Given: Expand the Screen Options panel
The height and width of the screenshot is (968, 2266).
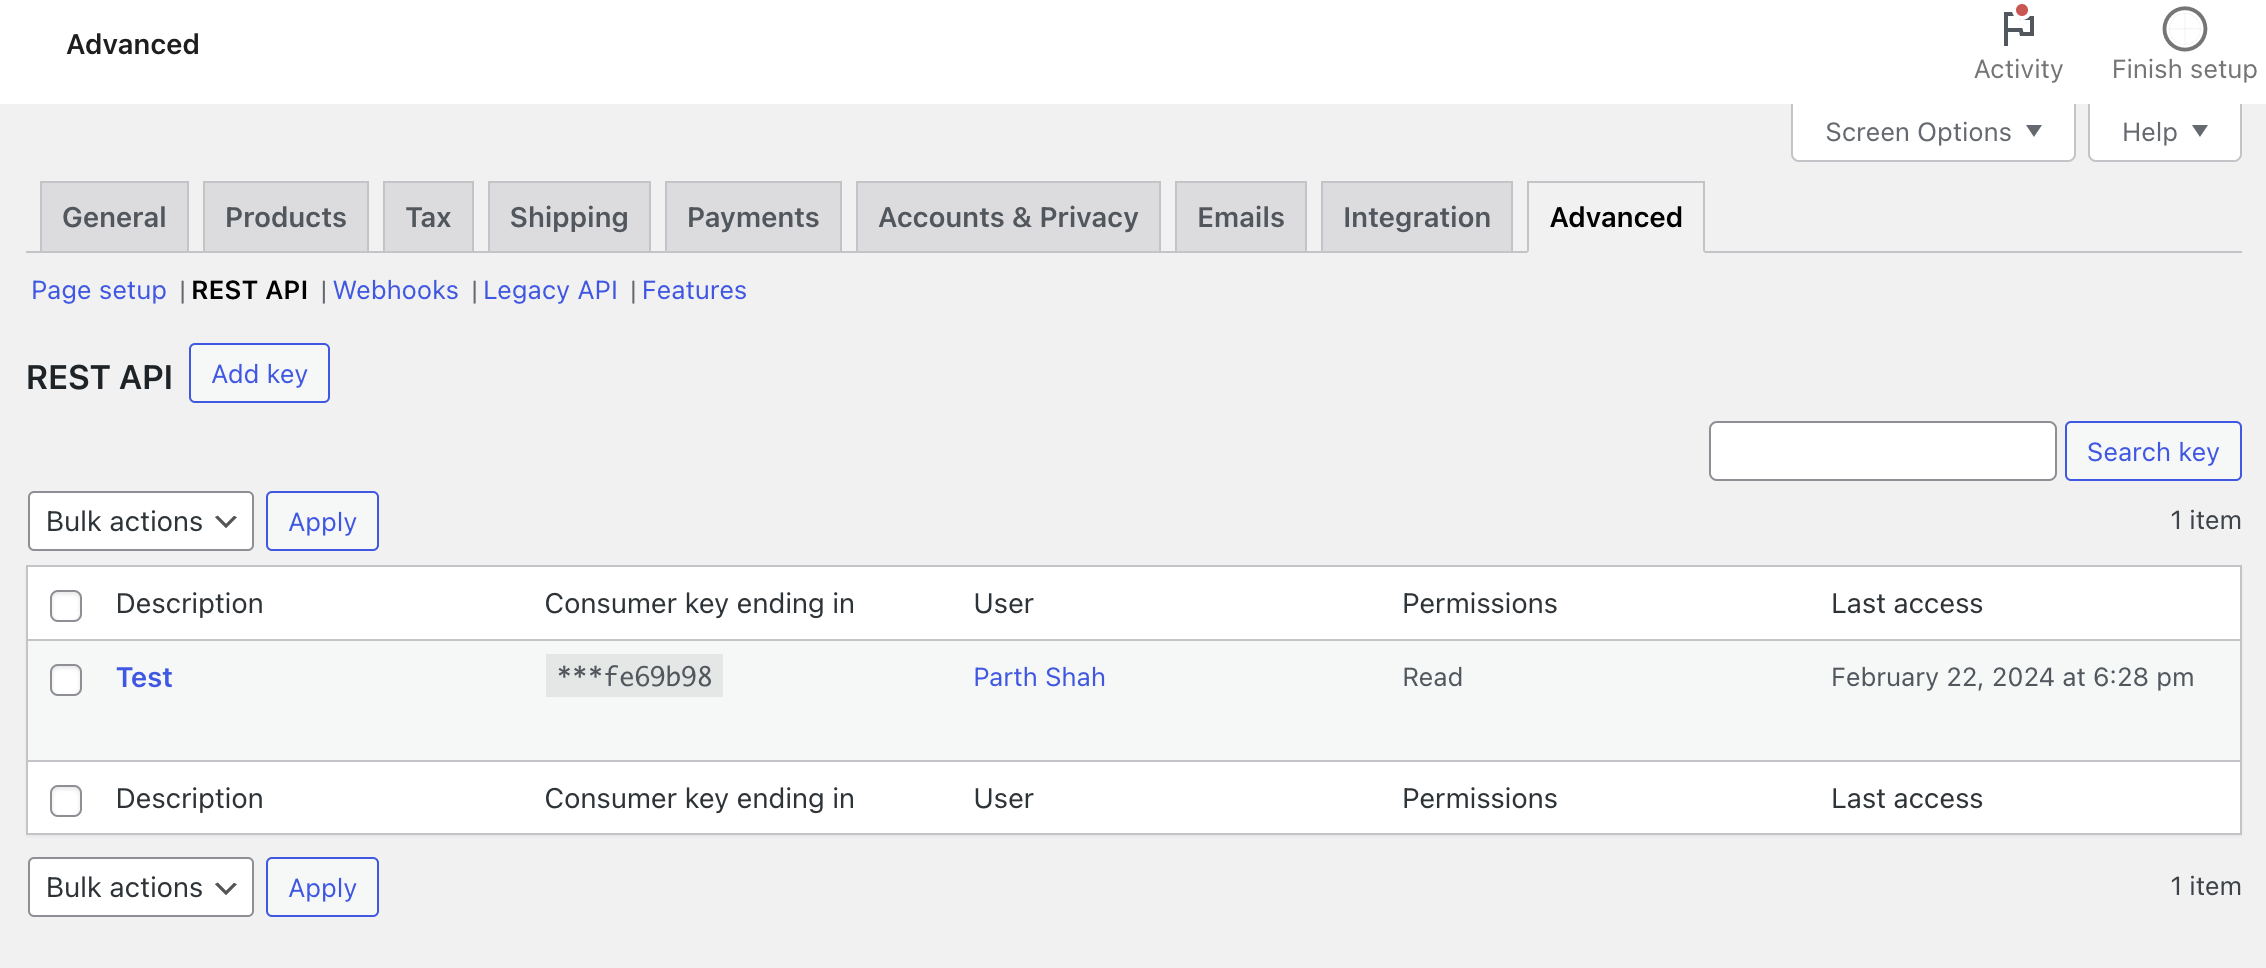Looking at the screenshot, I should pos(1932,132).
